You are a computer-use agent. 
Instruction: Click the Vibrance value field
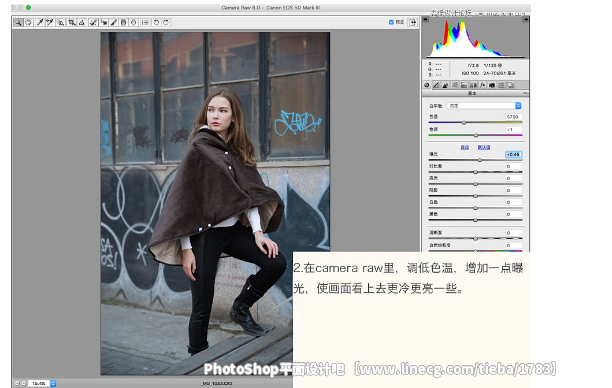tap(513, 246)
